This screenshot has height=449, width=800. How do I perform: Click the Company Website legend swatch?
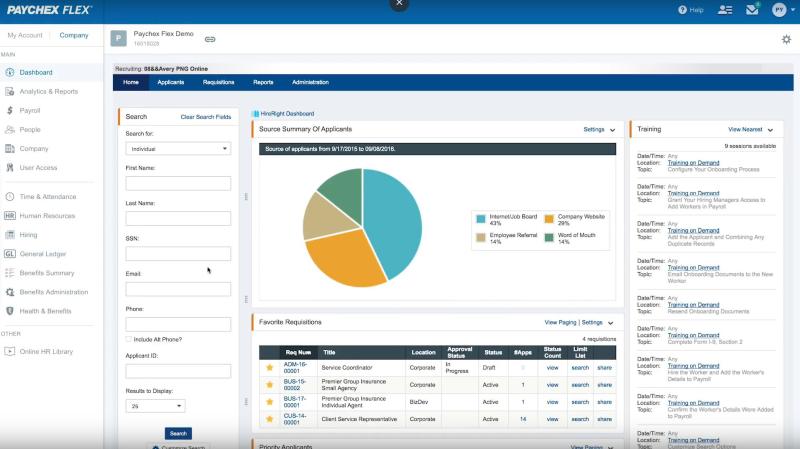[549, 219]
